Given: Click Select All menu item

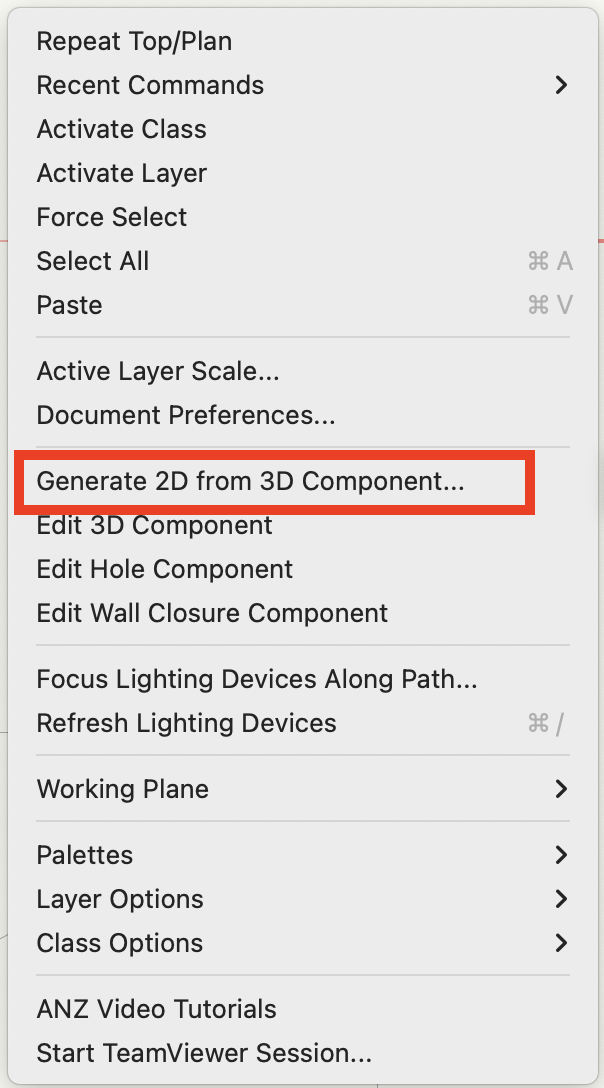Looking at the screenshot, I should [x=93, y=261].
